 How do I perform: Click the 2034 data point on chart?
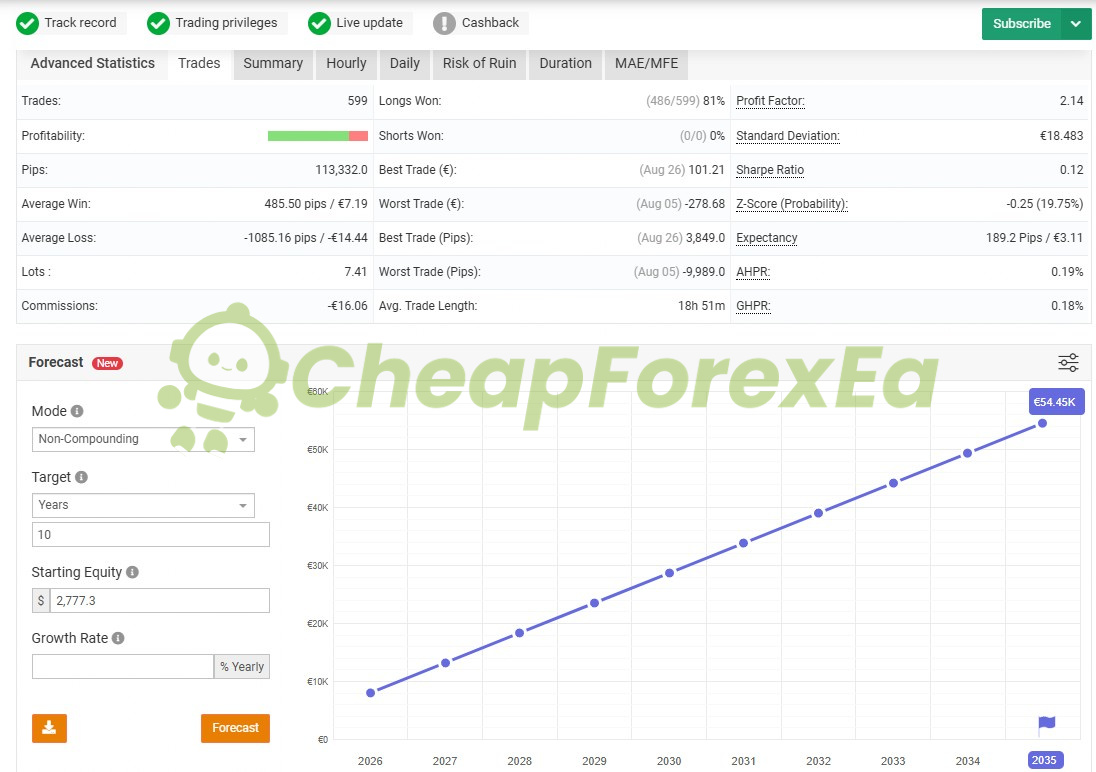(967, 453)
